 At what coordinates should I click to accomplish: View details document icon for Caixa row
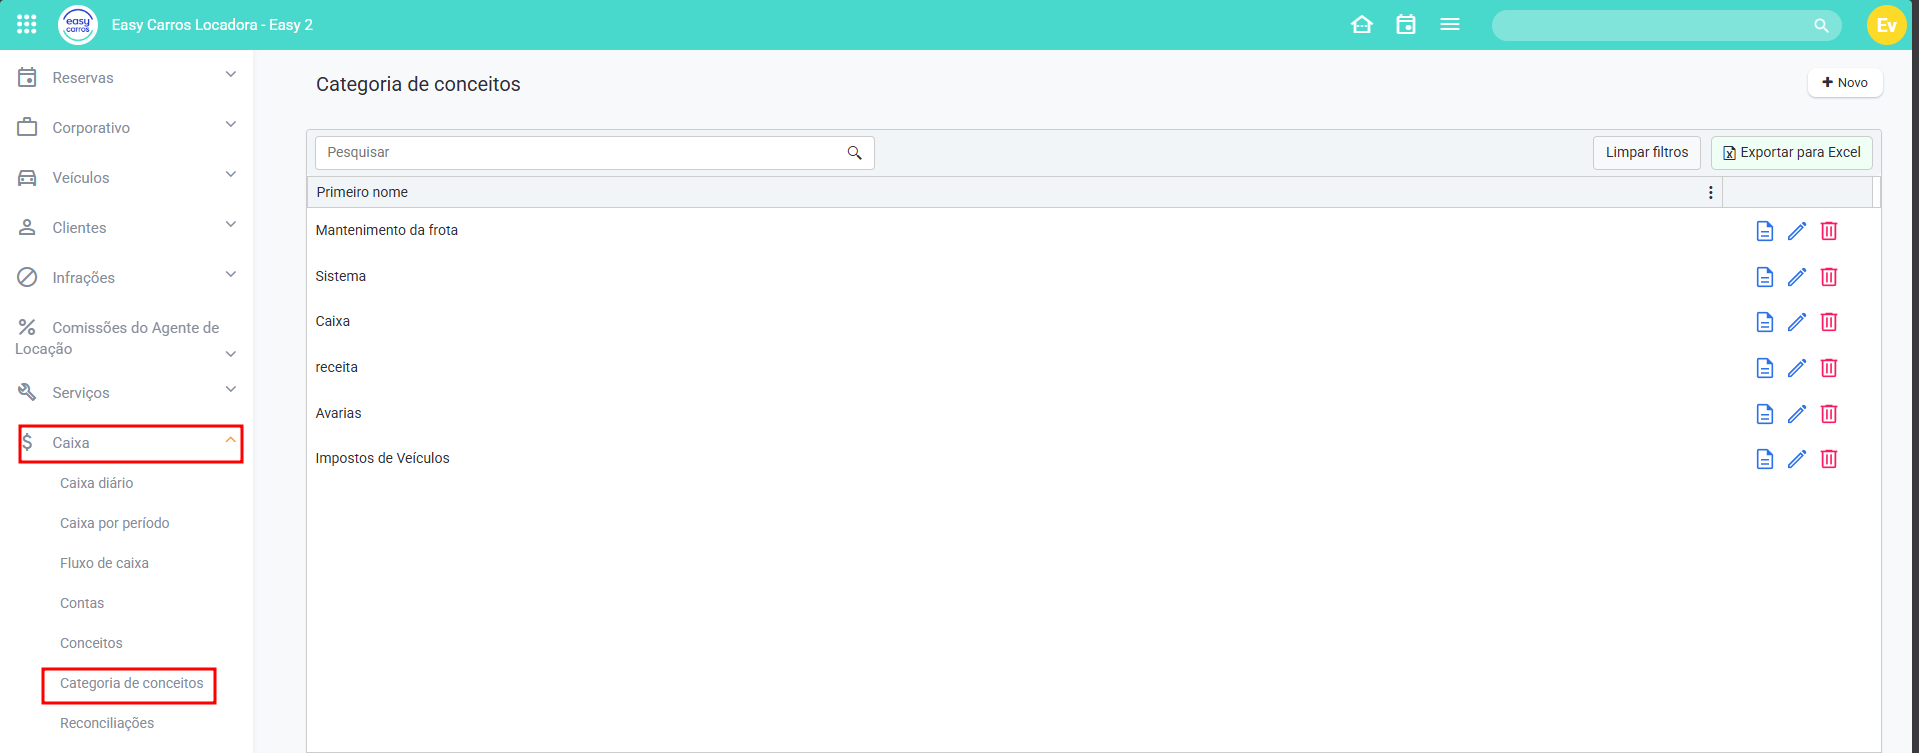click(1764, 322)
